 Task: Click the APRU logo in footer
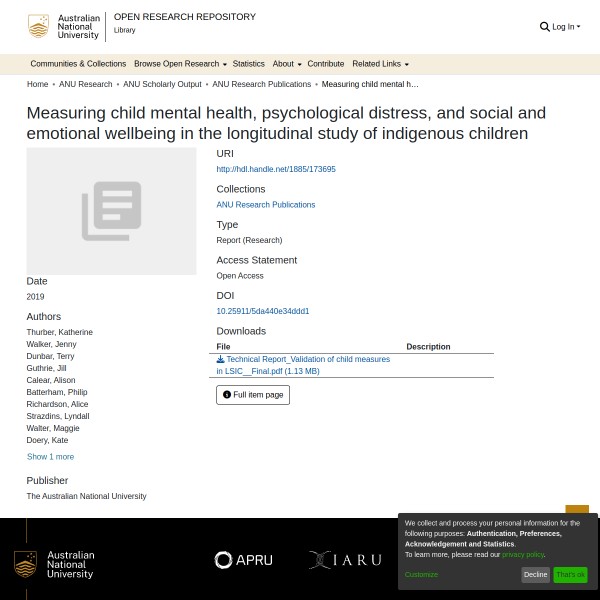[243, 560]
